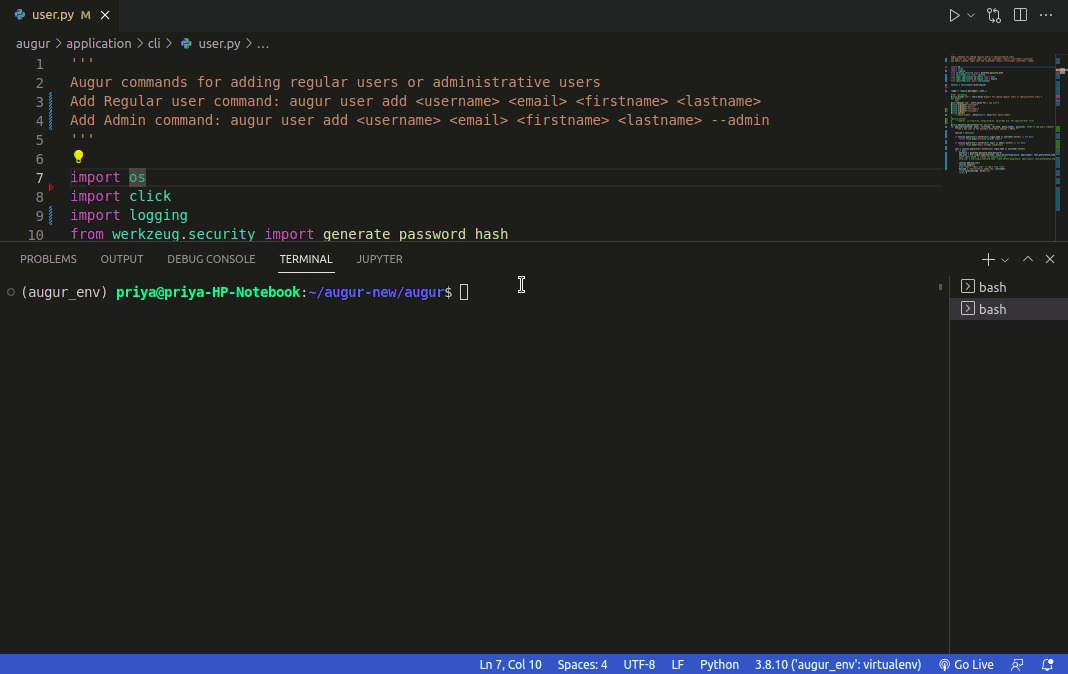Click line number 3 in gutter
1068x674 pixels.
40,102
